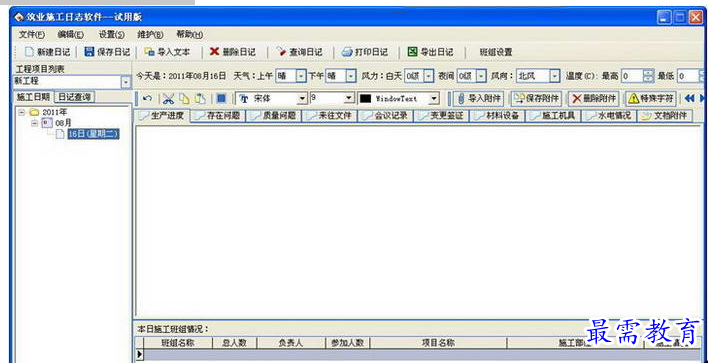Screen dimensions: 708x363
Task: Copy with the two-pages icon
Action: [x=184, y=98]
